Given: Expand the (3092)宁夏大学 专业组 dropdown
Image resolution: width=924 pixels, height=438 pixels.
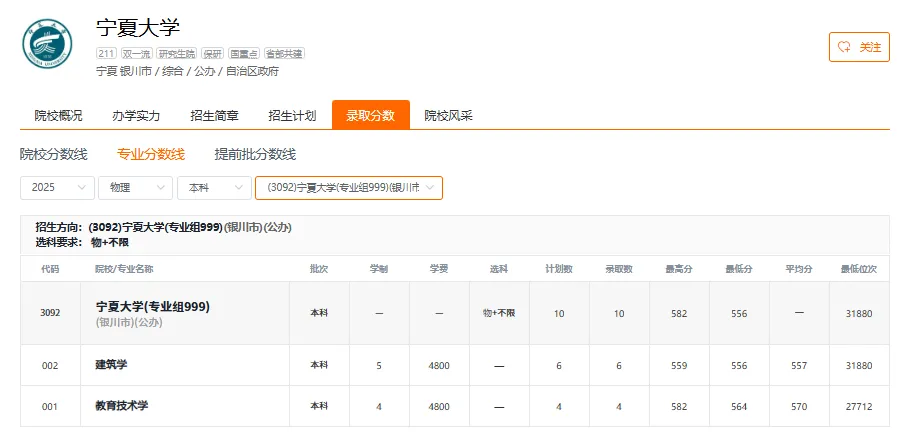Looking at the screenshot, I should 349,187.
